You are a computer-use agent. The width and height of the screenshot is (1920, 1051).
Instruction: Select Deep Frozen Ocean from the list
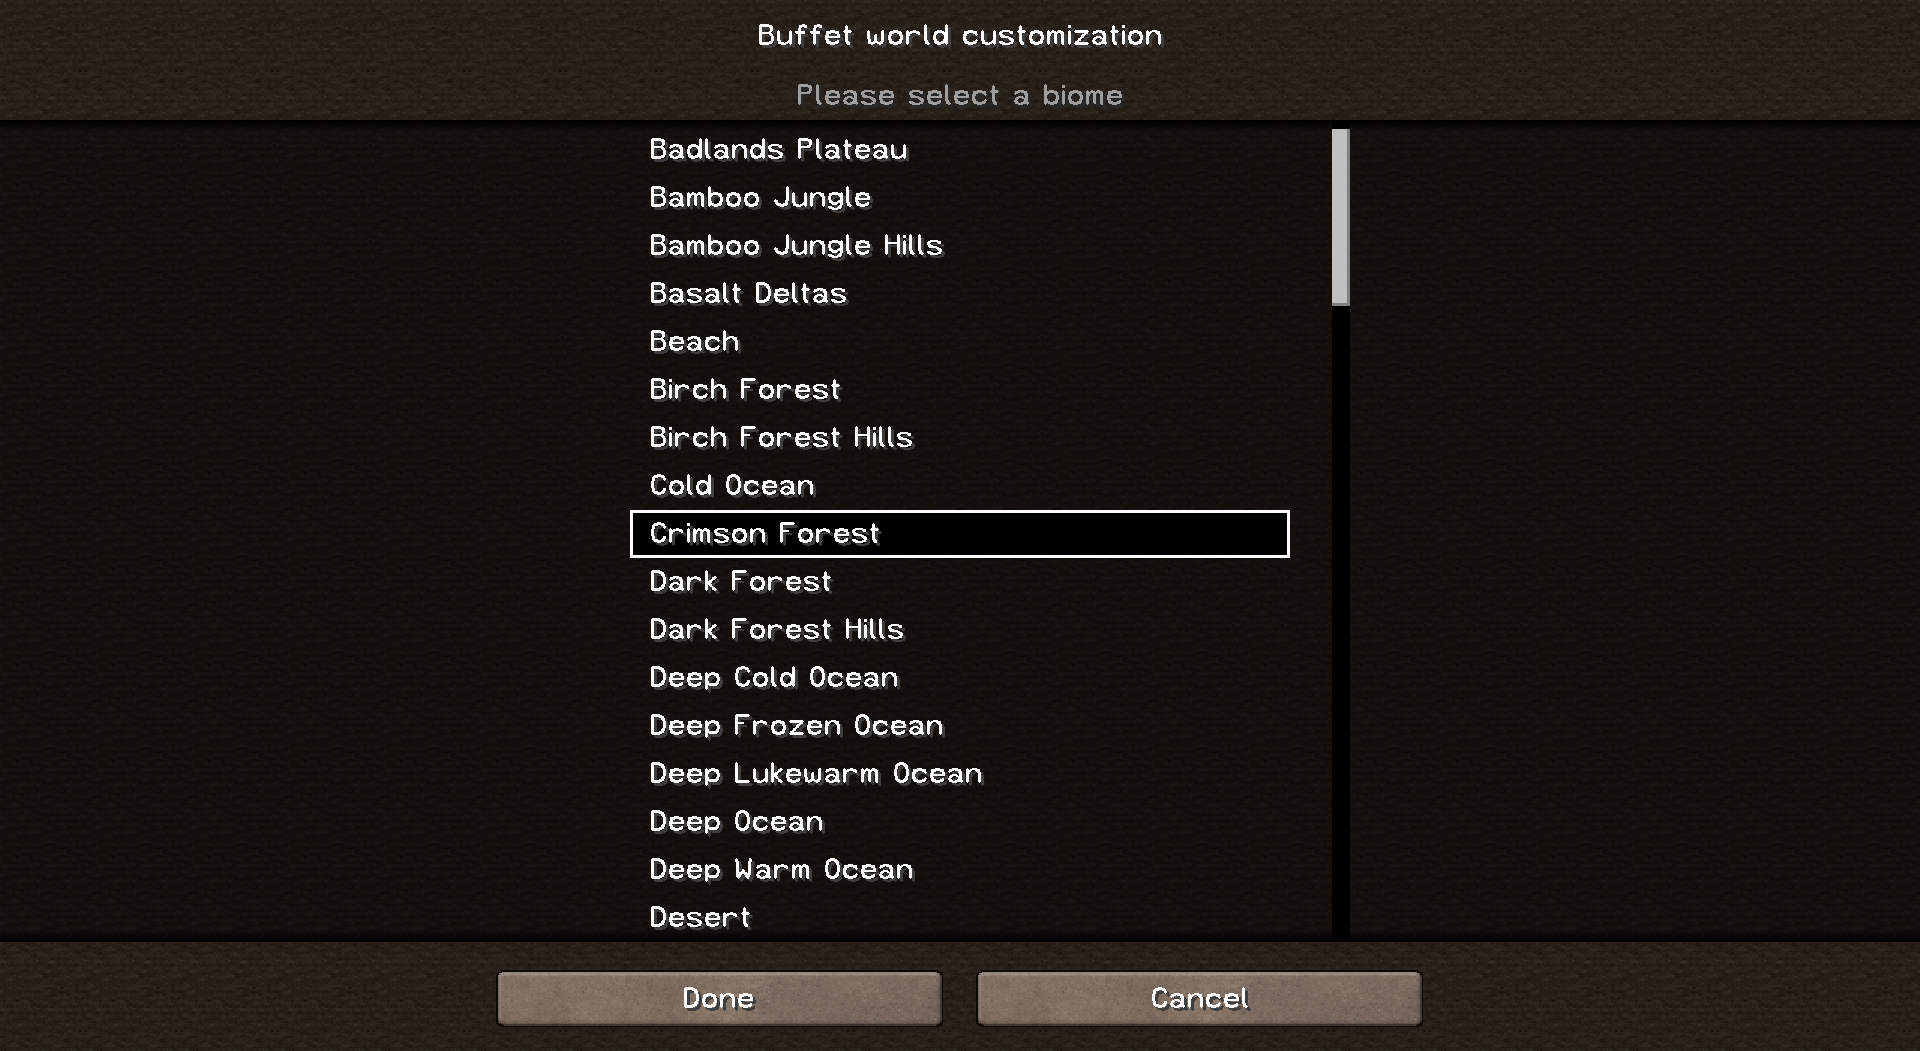(x=796, y=726)
